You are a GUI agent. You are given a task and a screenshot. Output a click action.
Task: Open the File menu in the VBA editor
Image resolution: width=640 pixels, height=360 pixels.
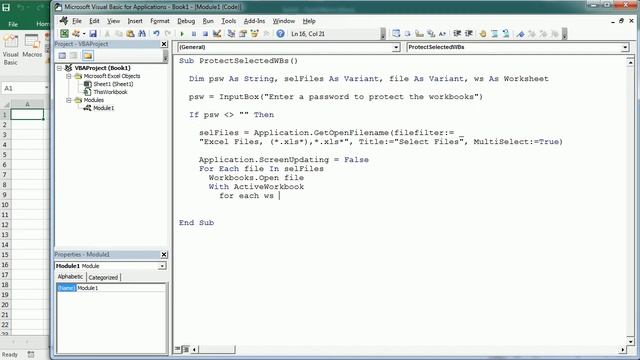[x=77, y=21]
